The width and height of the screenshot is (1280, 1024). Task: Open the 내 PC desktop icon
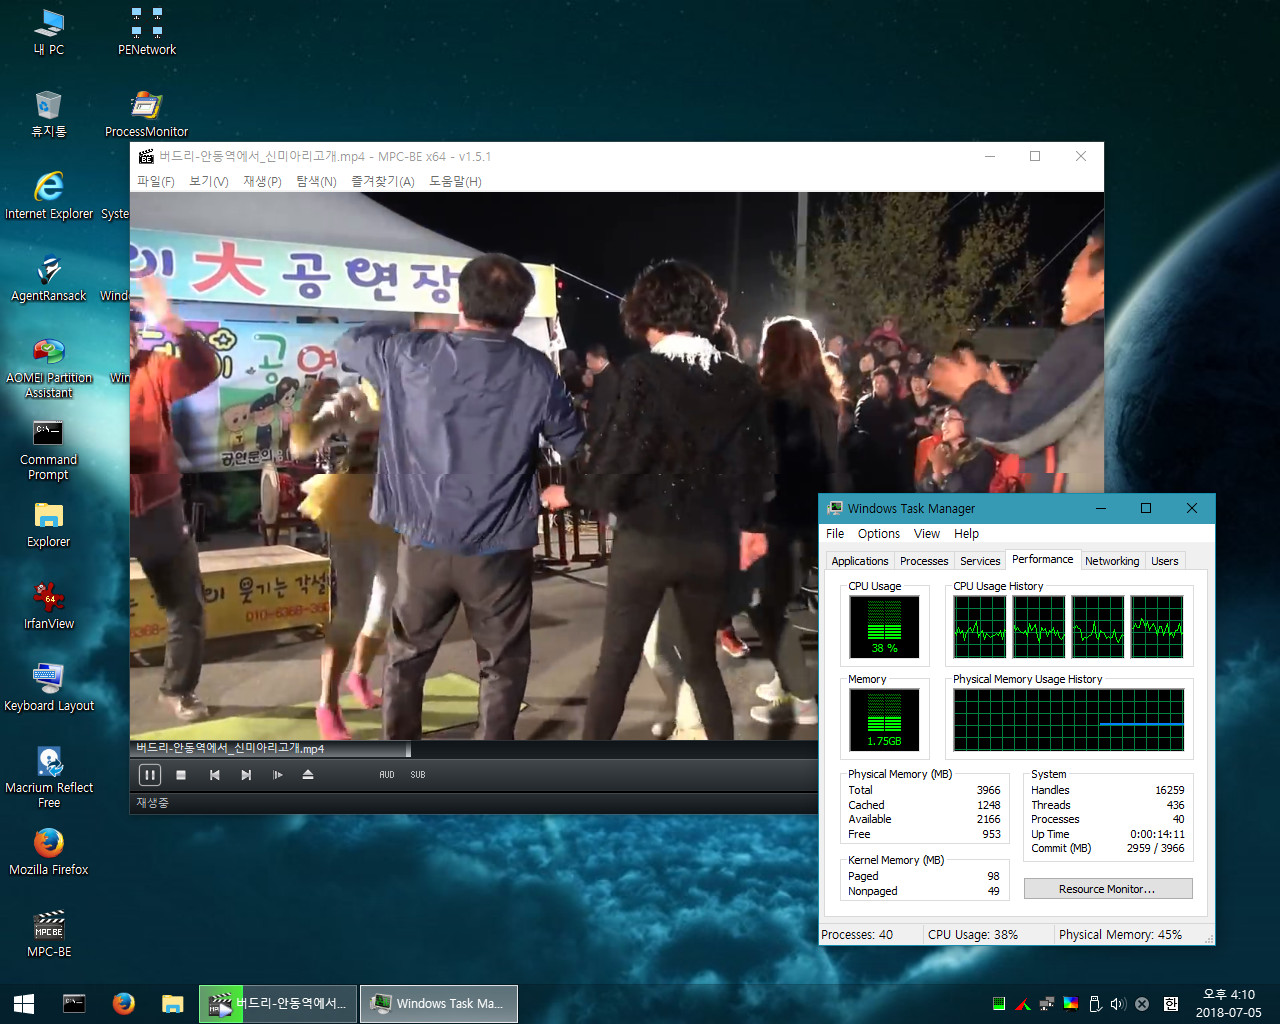48,32
